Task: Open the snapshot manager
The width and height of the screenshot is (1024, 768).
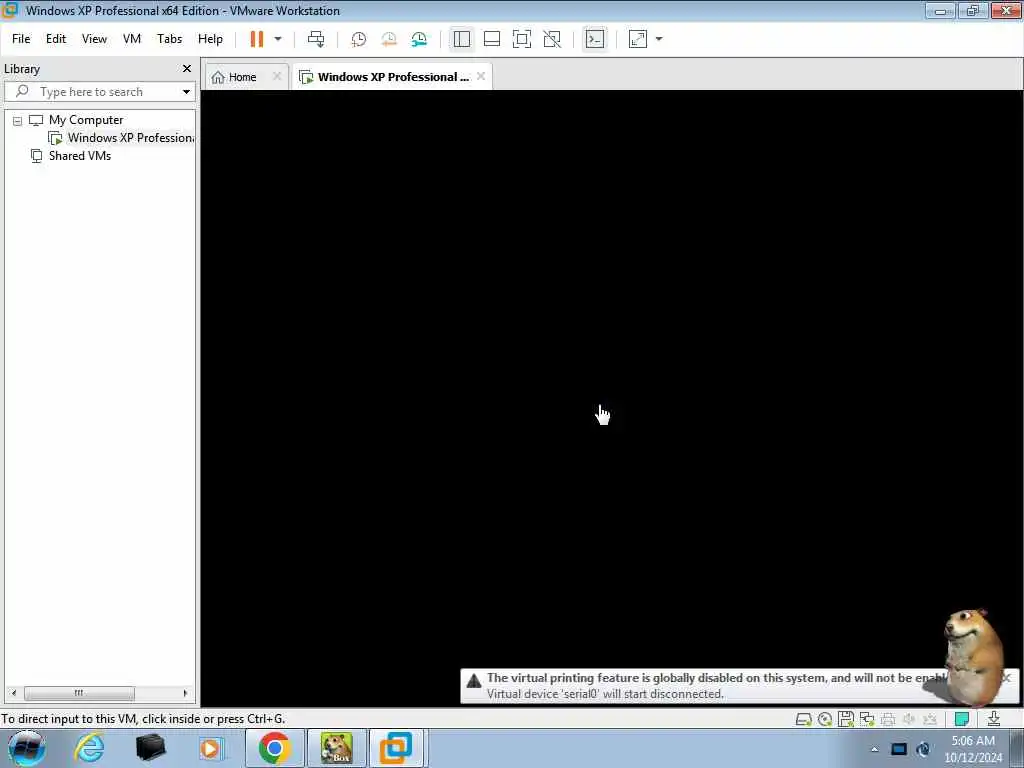Action: click(419, 39)
